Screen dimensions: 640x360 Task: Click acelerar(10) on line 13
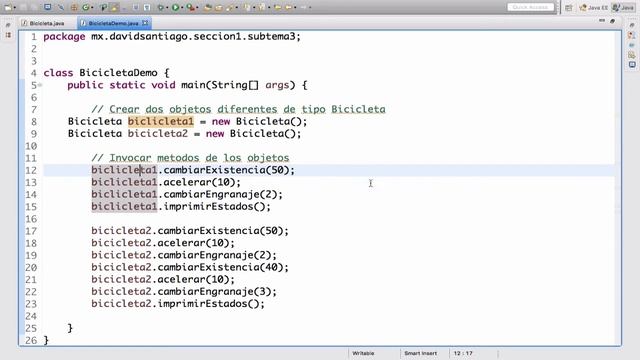pyautogui.click(x=199, y=182)
